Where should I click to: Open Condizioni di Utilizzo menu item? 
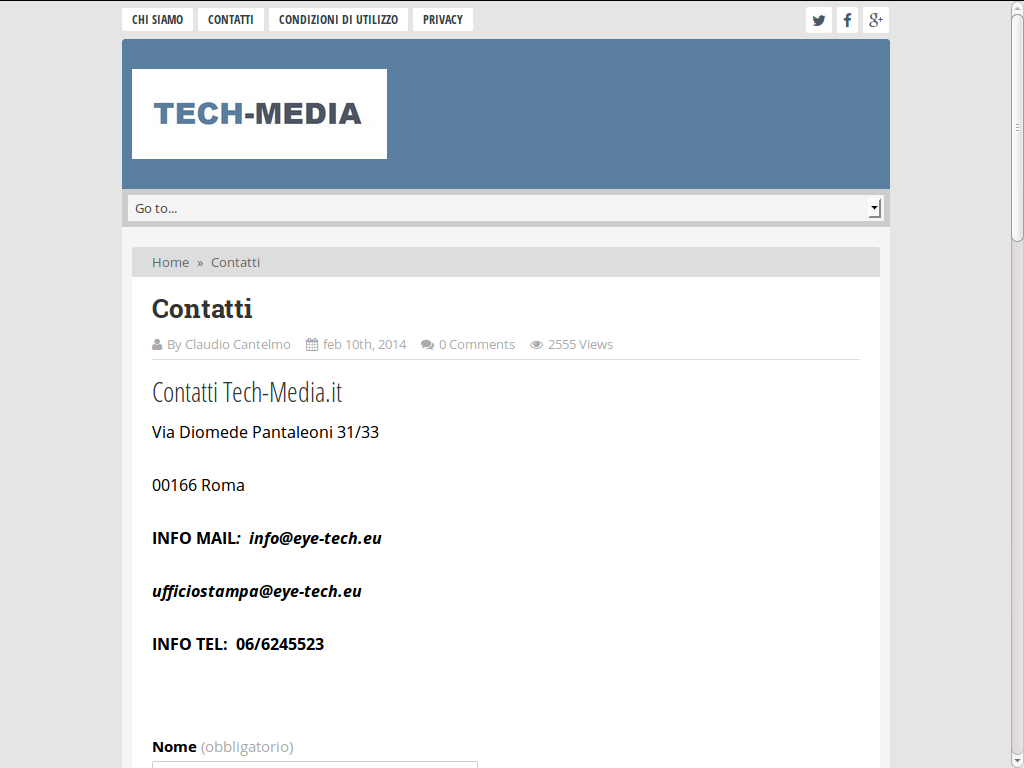338,20
